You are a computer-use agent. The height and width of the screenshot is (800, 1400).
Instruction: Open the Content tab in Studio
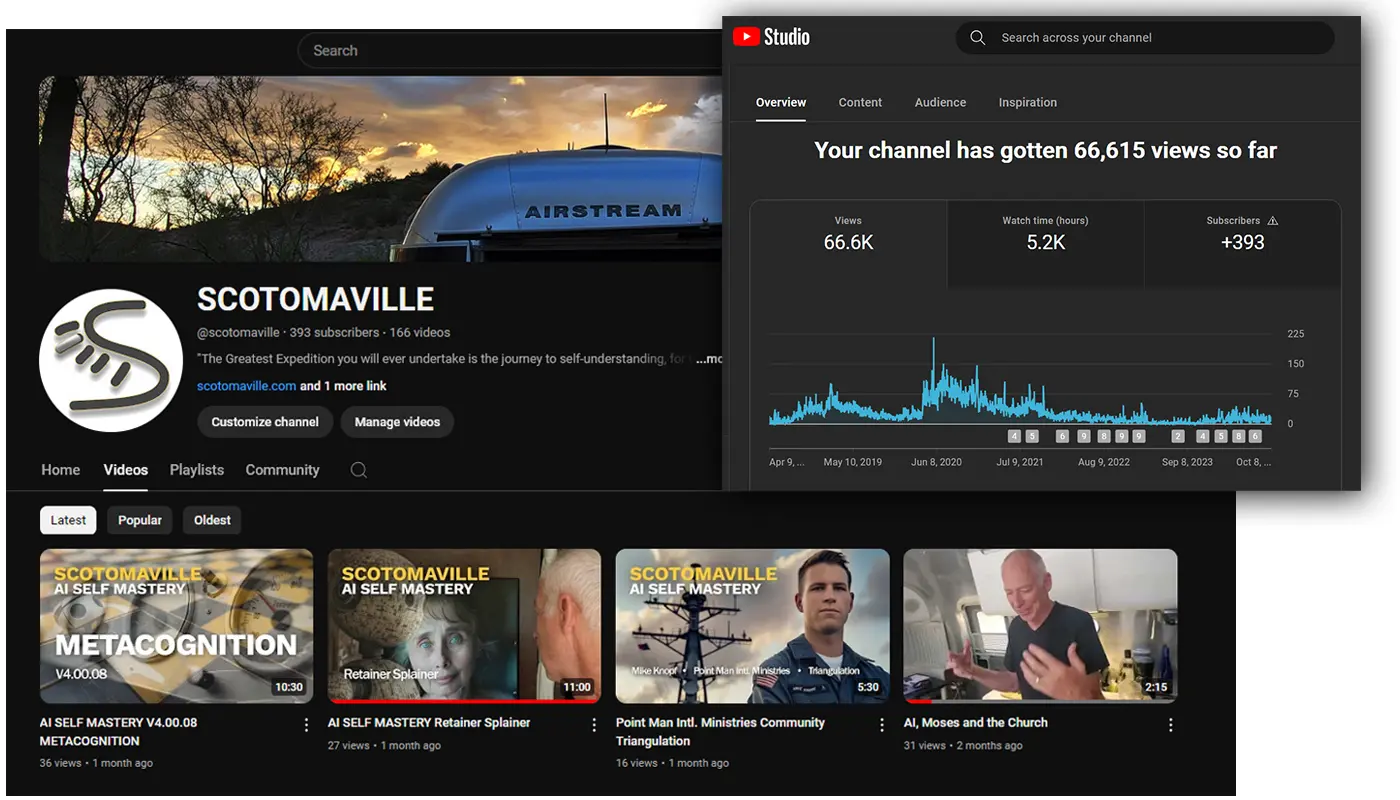click(860, 102)
